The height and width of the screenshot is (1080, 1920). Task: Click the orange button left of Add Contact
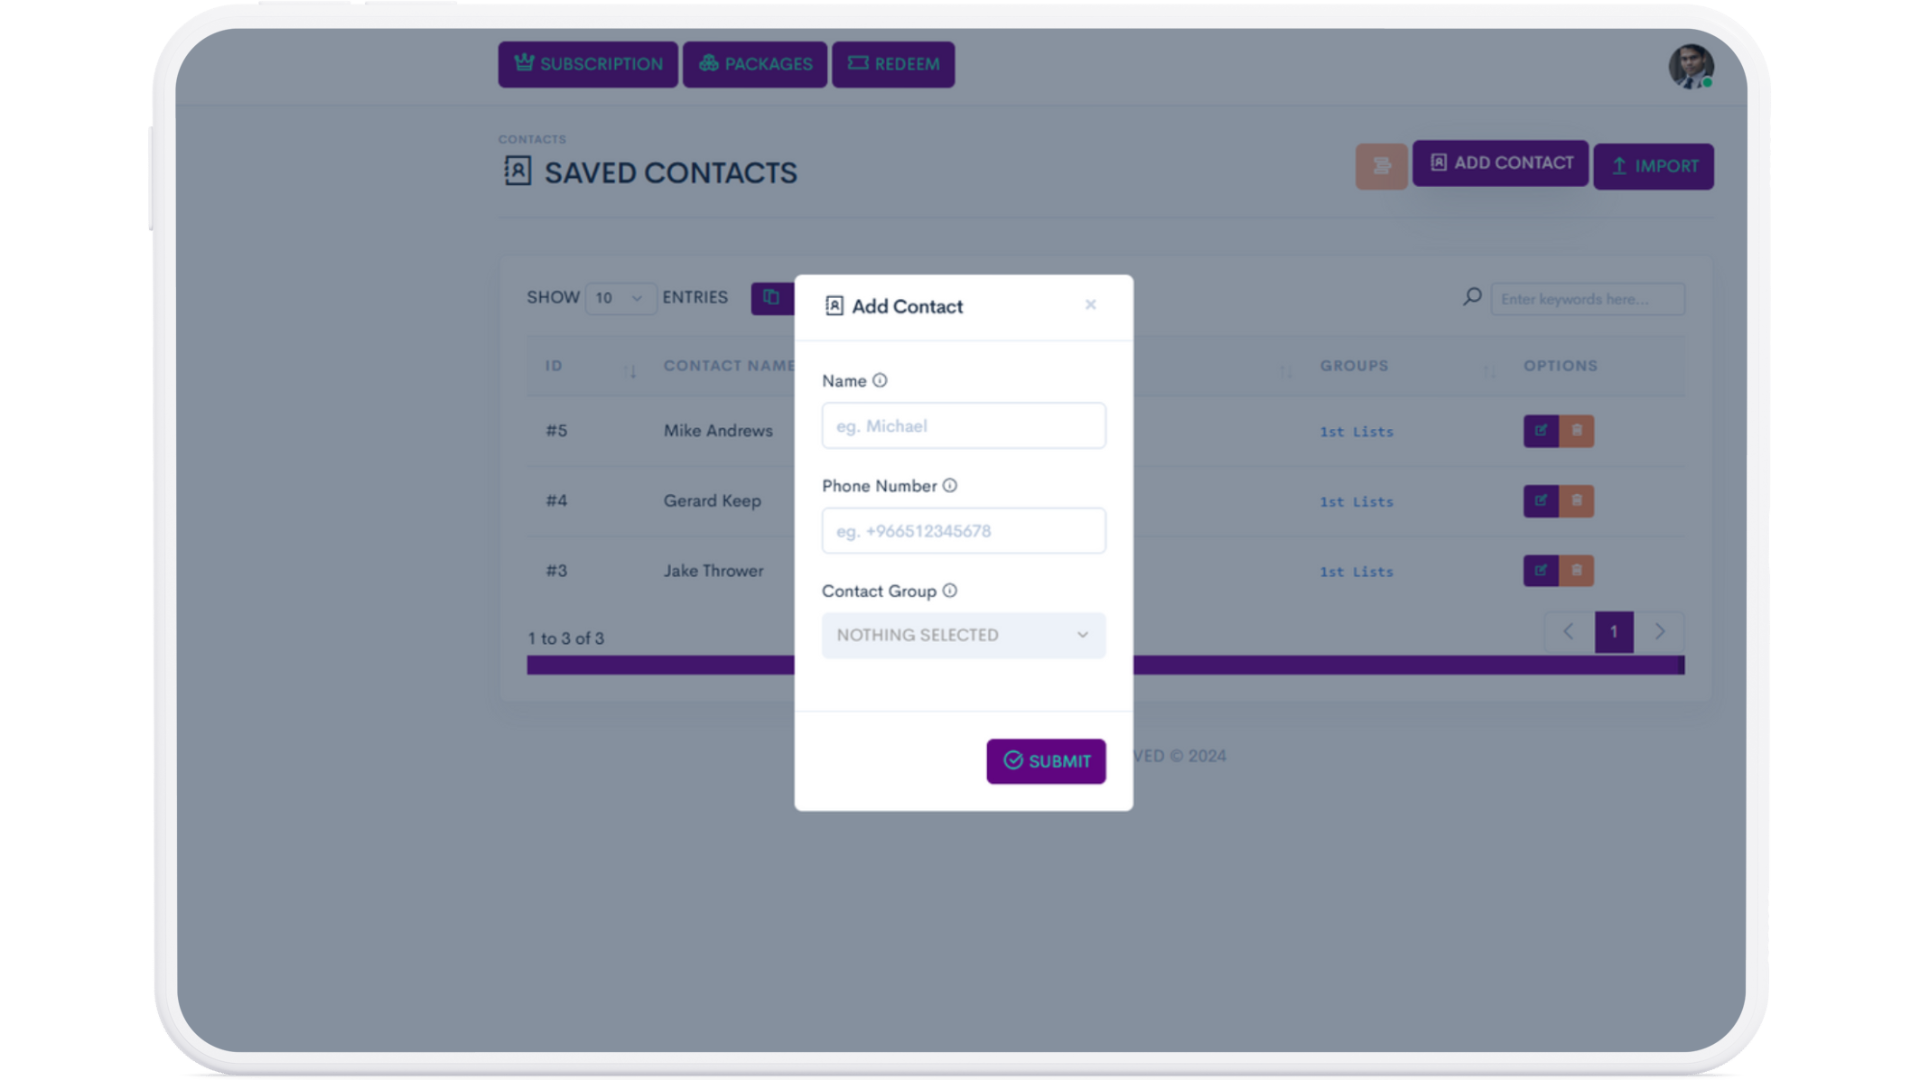coord(1381,166)
